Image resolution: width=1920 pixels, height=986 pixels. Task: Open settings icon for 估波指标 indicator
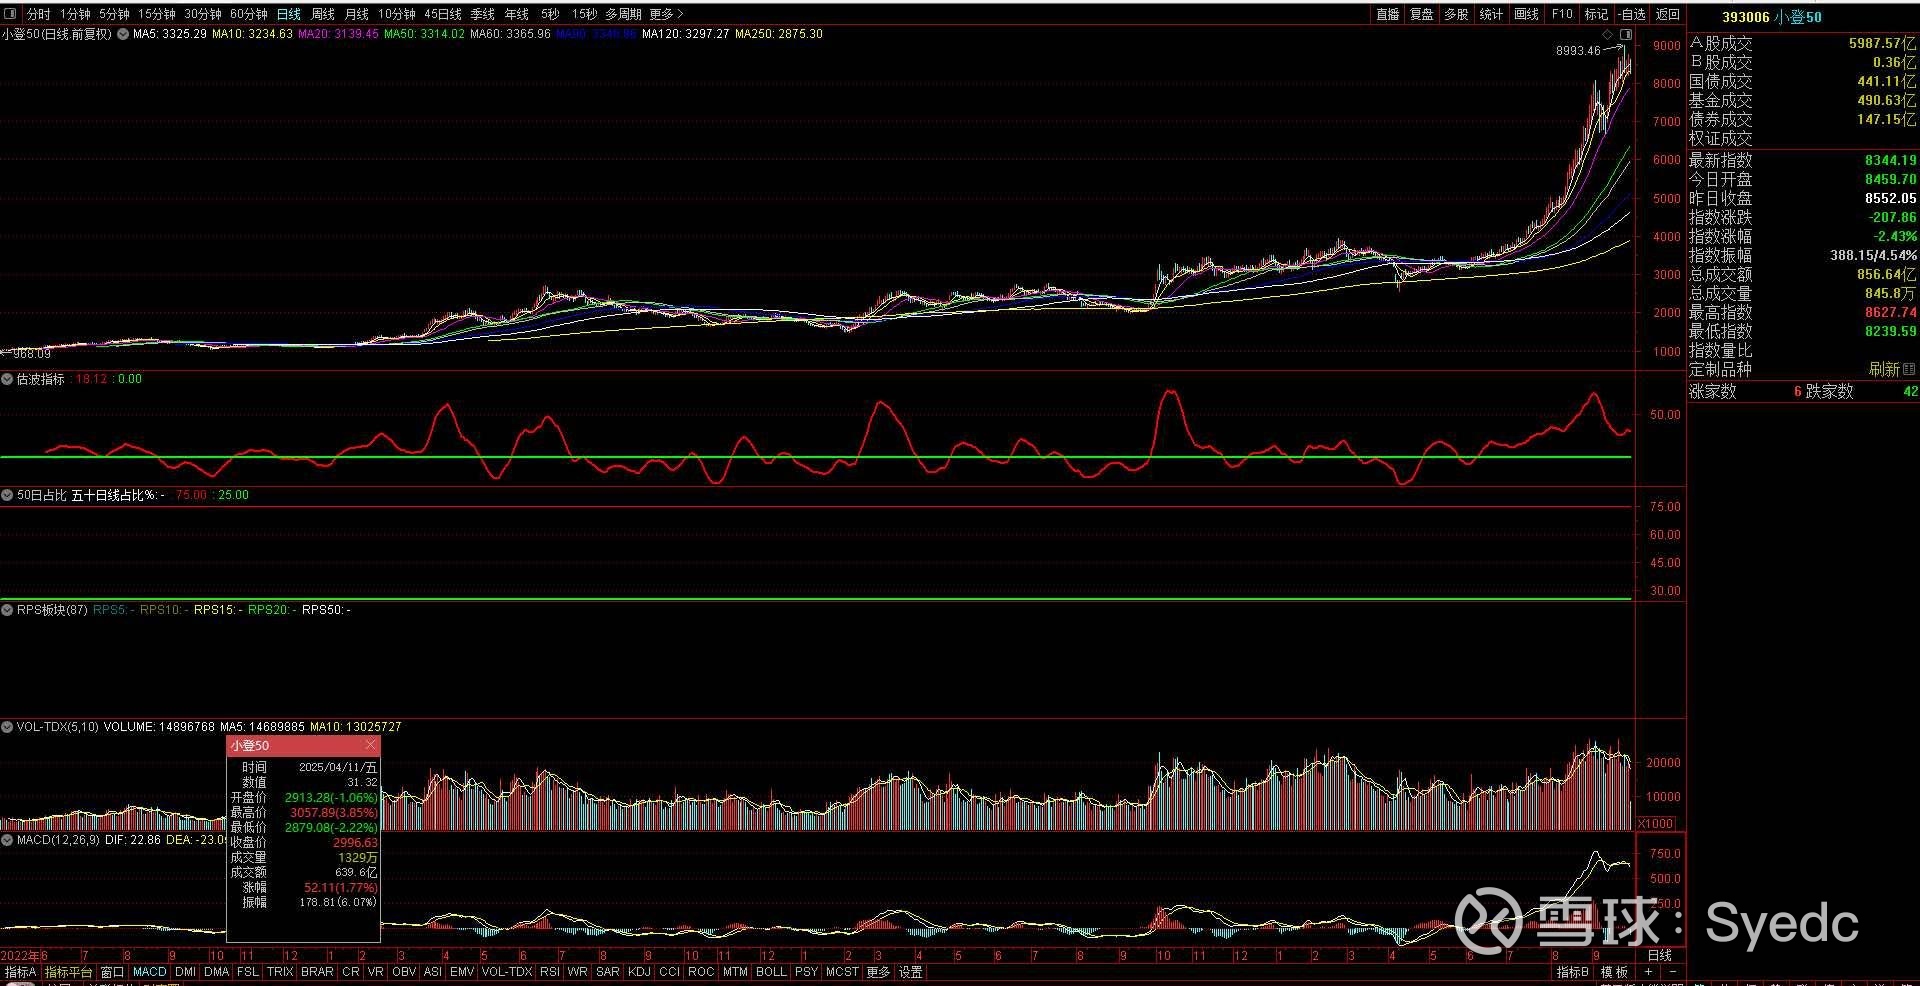pyautogui.click(x=8, y=379)
